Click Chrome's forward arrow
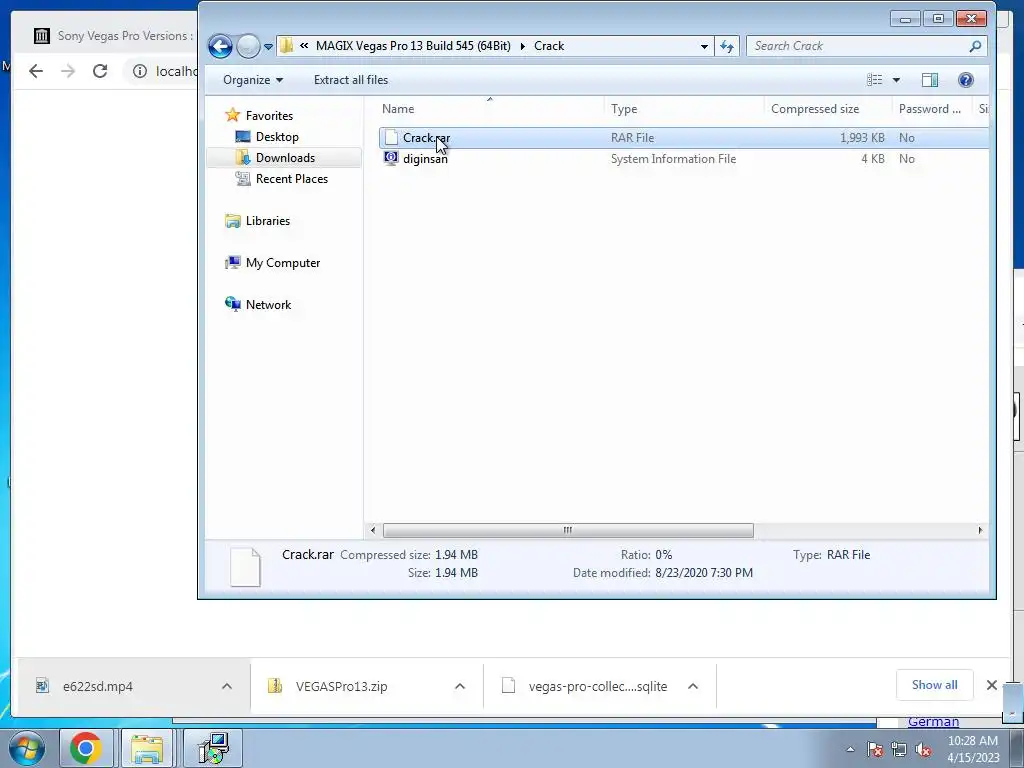This screenshot has height=768, width=1024. point(68,71)
